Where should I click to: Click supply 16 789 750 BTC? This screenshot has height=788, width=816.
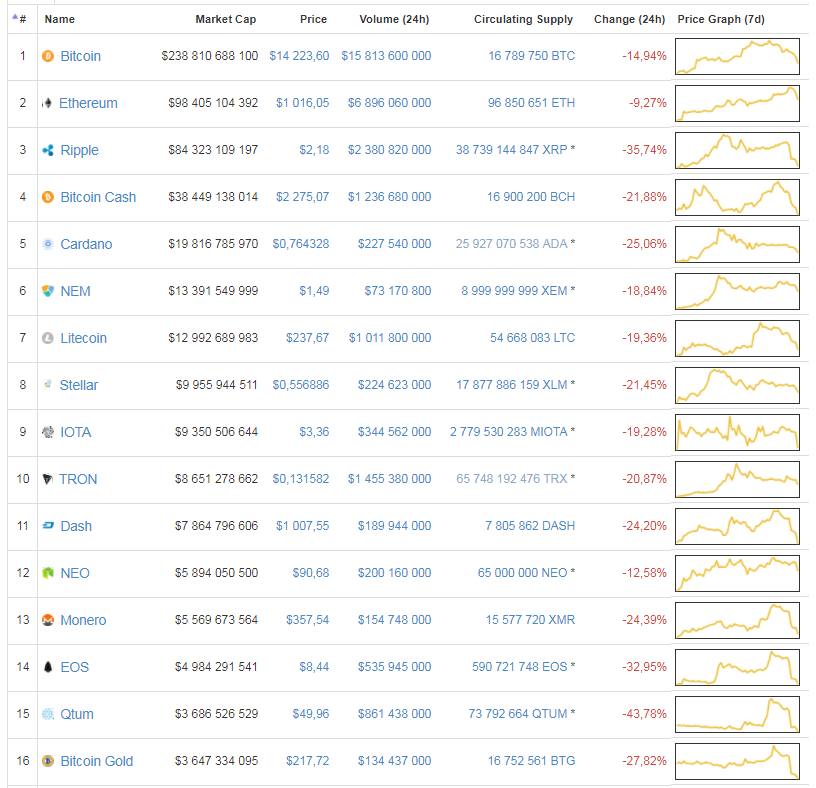tap(531, 56)
